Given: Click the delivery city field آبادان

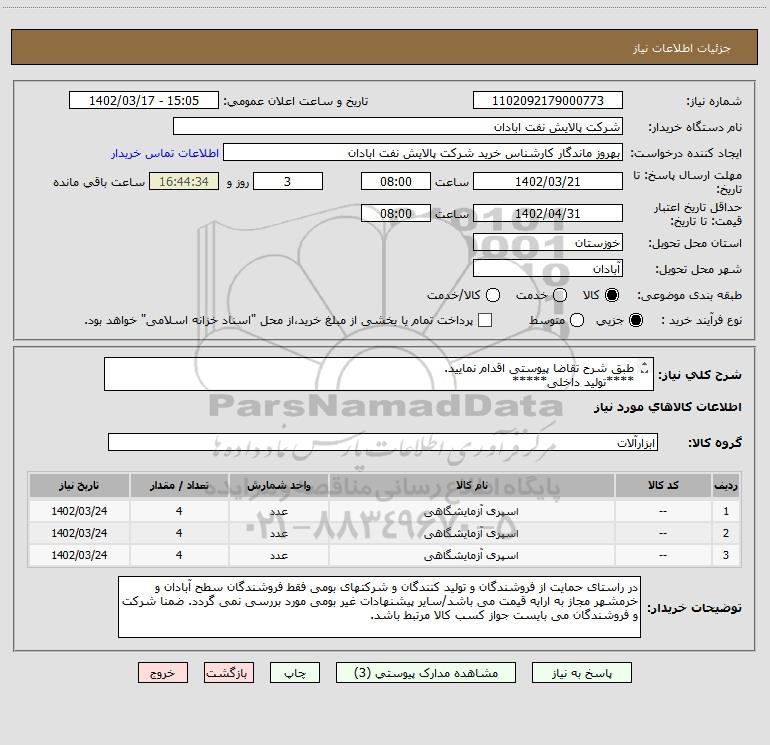Looking at the screenshot, I should tap(548, 269).
